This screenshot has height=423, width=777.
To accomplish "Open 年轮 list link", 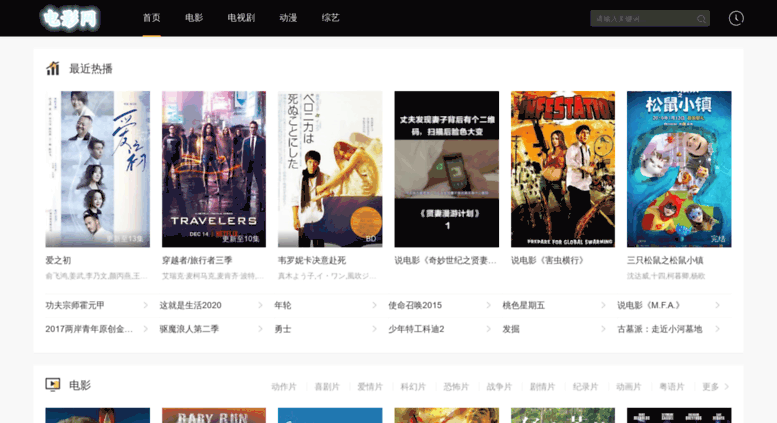I will [283, 305].
